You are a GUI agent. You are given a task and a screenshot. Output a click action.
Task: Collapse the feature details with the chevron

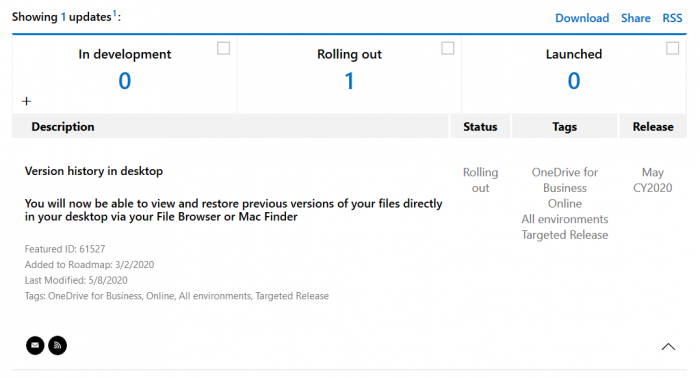668,347
